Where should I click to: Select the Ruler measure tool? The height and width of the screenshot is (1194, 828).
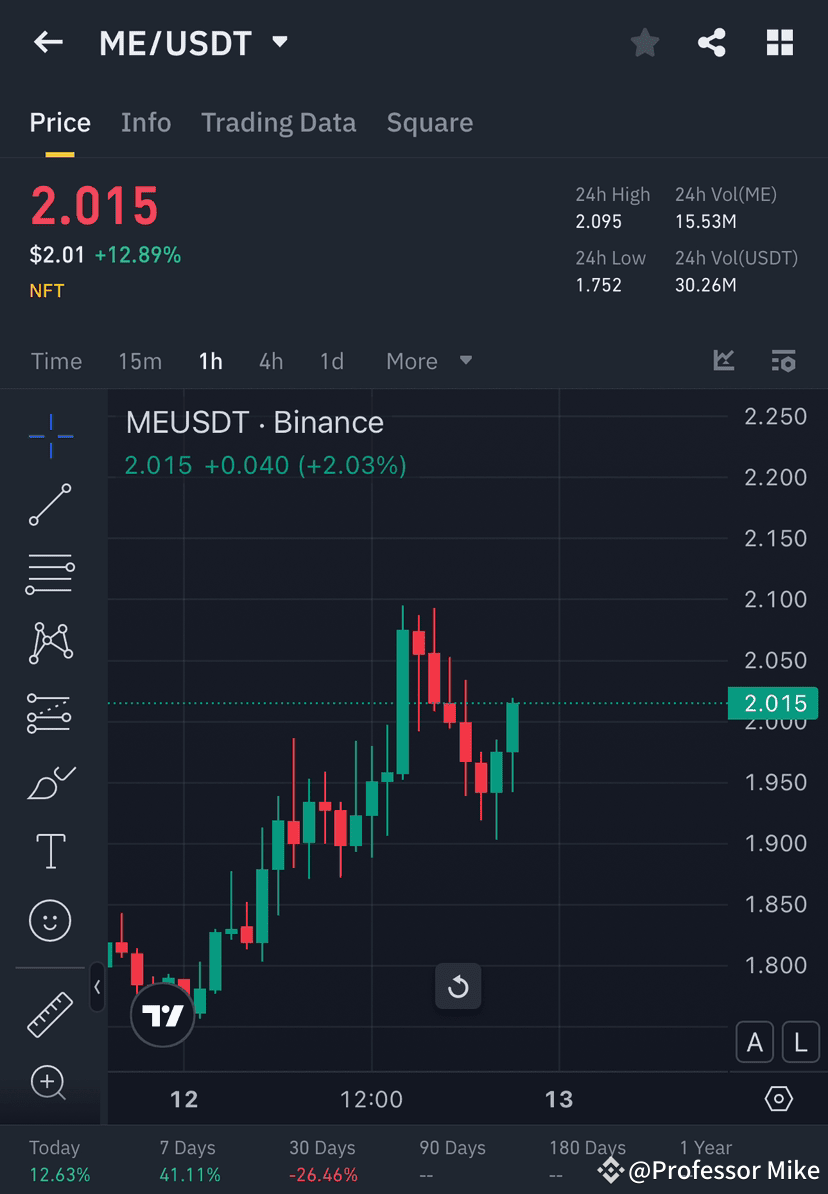point(50,1013)
